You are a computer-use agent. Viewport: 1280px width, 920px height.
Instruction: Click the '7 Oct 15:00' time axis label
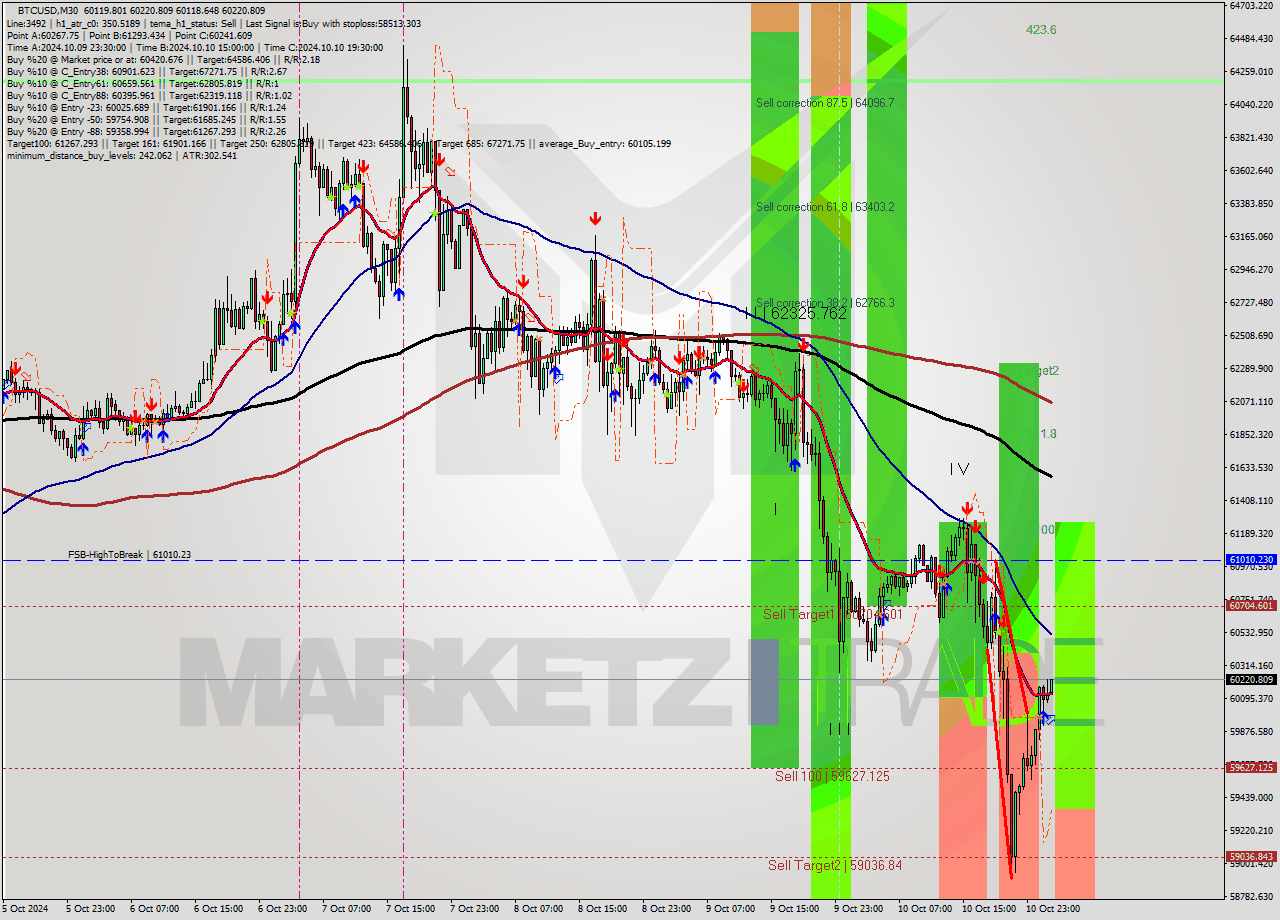[411, 909]
